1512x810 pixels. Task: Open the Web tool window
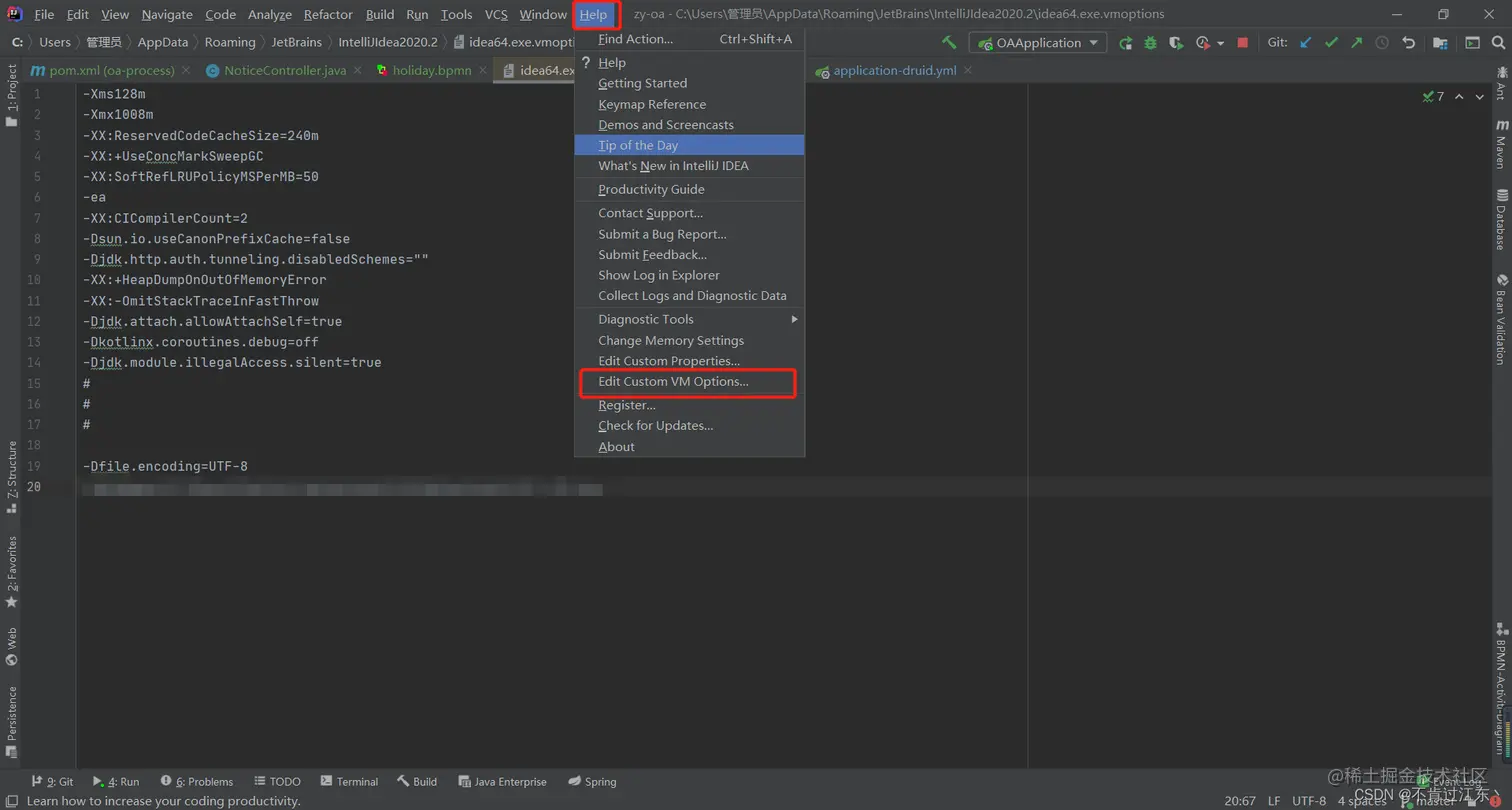point(11,646)
